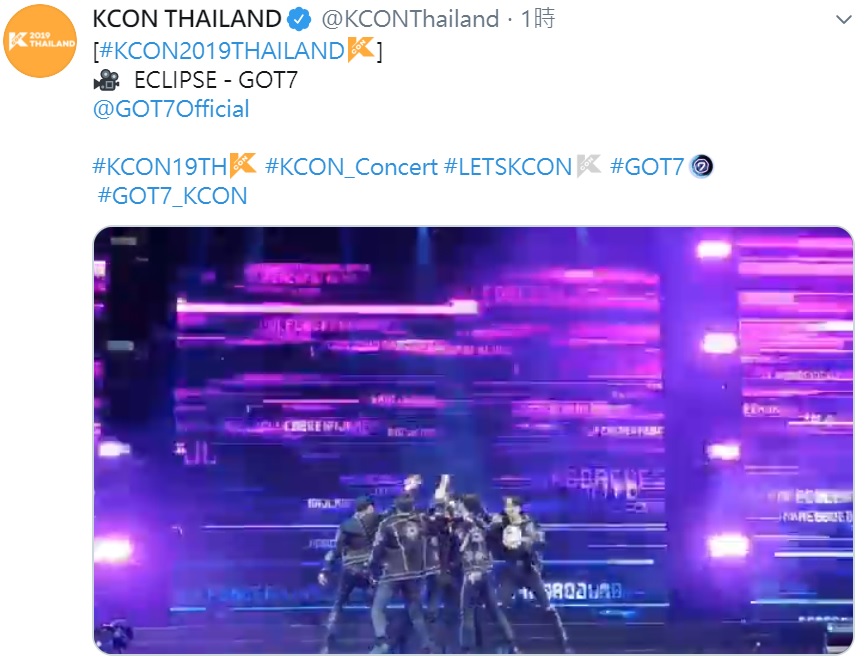Open the tweet's timestamp link
The width and height of the screenshot is (866, 667).
[538, 19]
